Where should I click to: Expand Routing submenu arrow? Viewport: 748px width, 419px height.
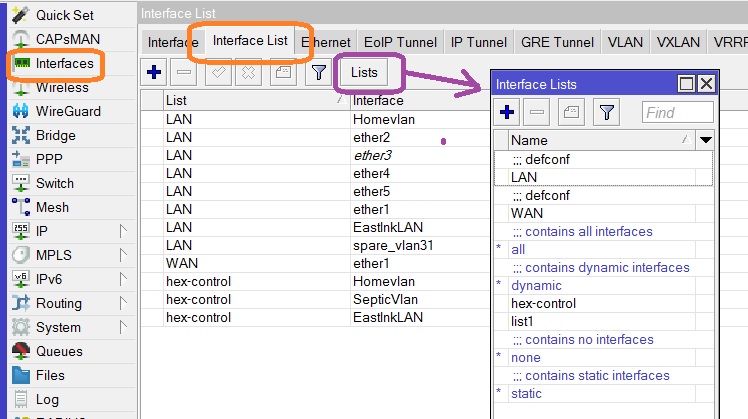point(123,304)
